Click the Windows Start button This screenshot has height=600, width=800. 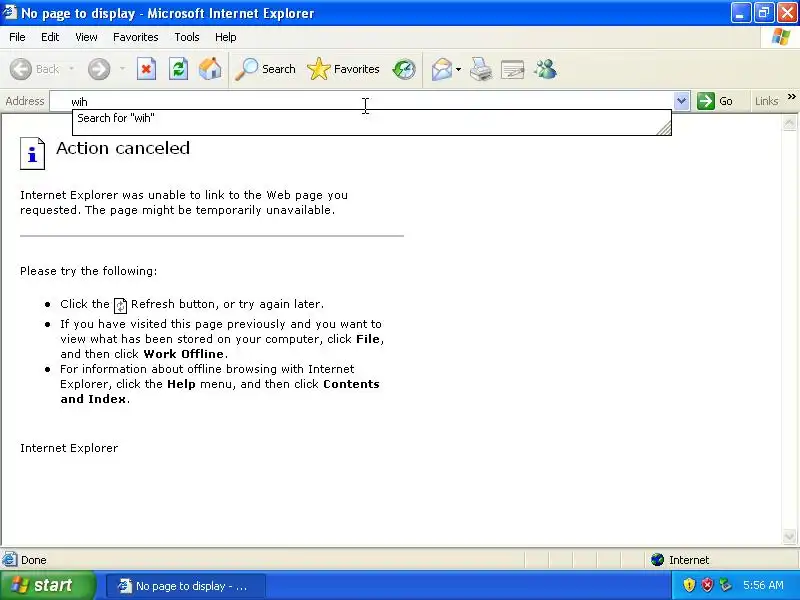pyautogui.click(x=47, y=585)
